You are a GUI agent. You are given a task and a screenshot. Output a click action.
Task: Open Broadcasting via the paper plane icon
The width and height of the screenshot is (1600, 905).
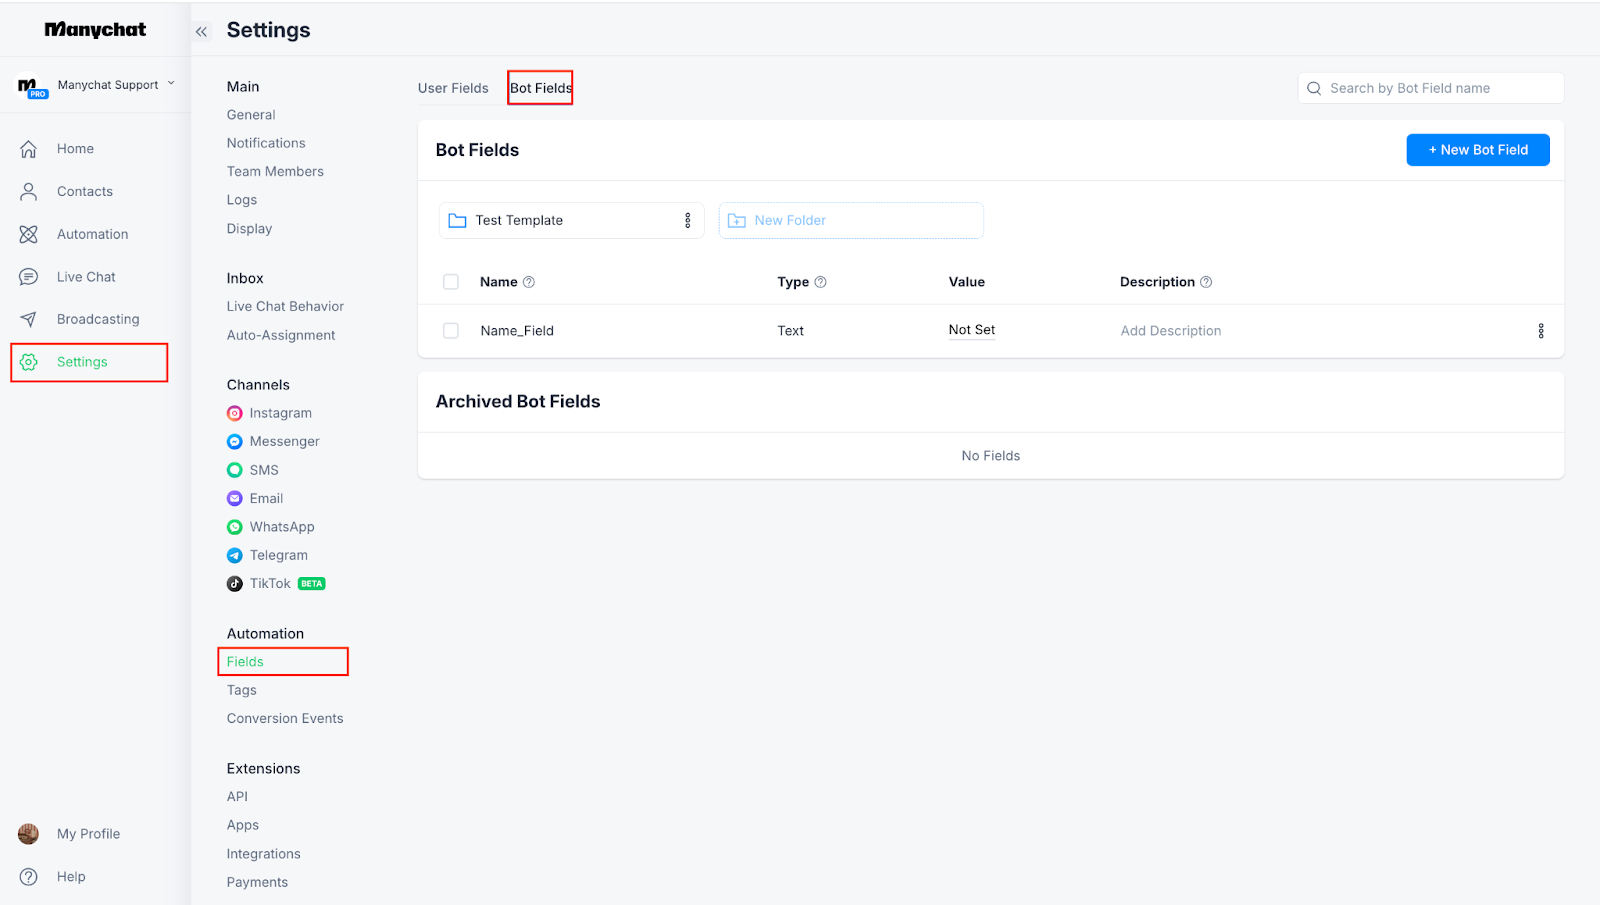(29, 319)
